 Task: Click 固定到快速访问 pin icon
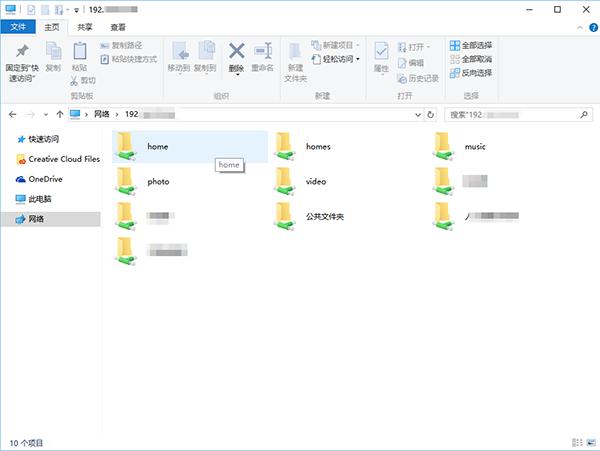coord(22,52)
